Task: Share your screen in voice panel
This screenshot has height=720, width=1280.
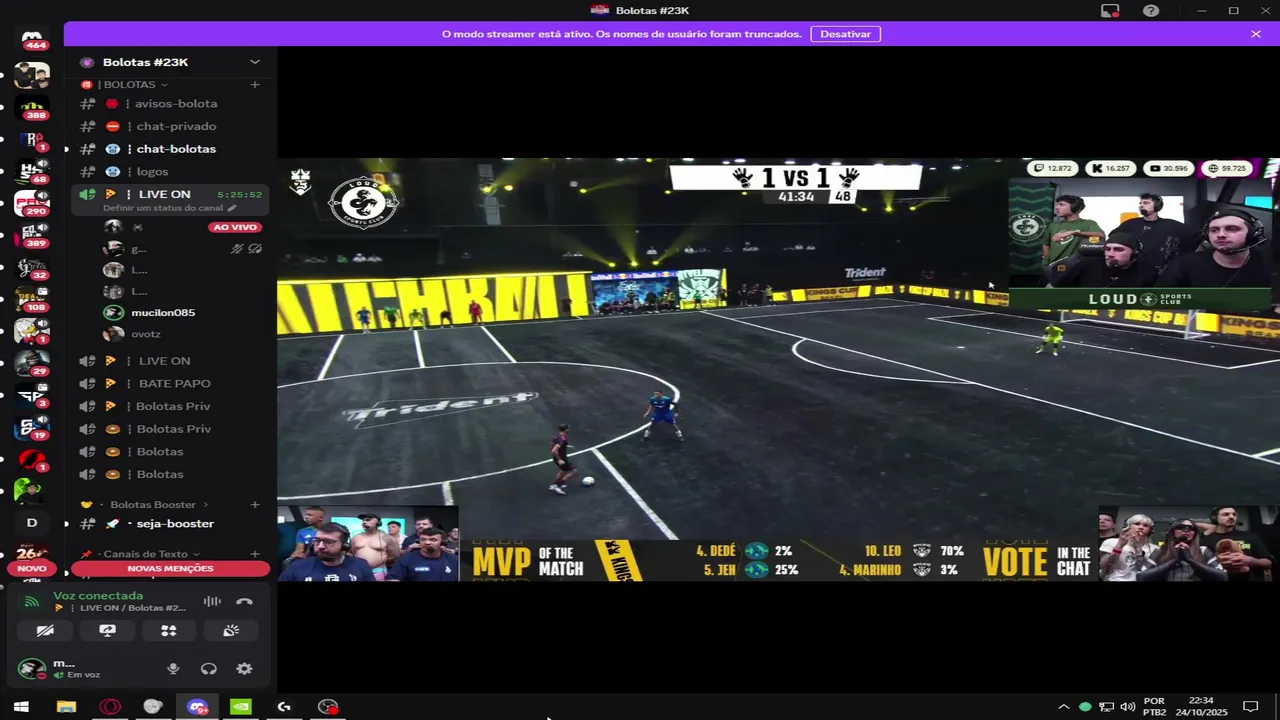Action: point(107,630)
